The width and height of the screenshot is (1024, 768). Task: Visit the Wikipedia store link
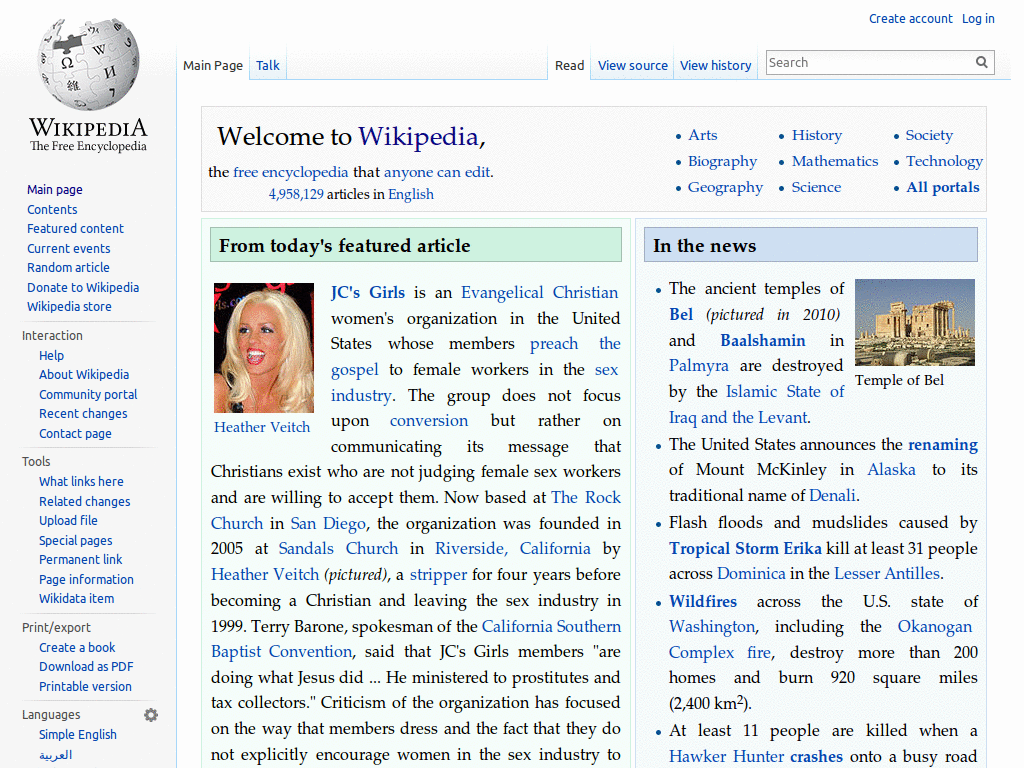(69, 306)
